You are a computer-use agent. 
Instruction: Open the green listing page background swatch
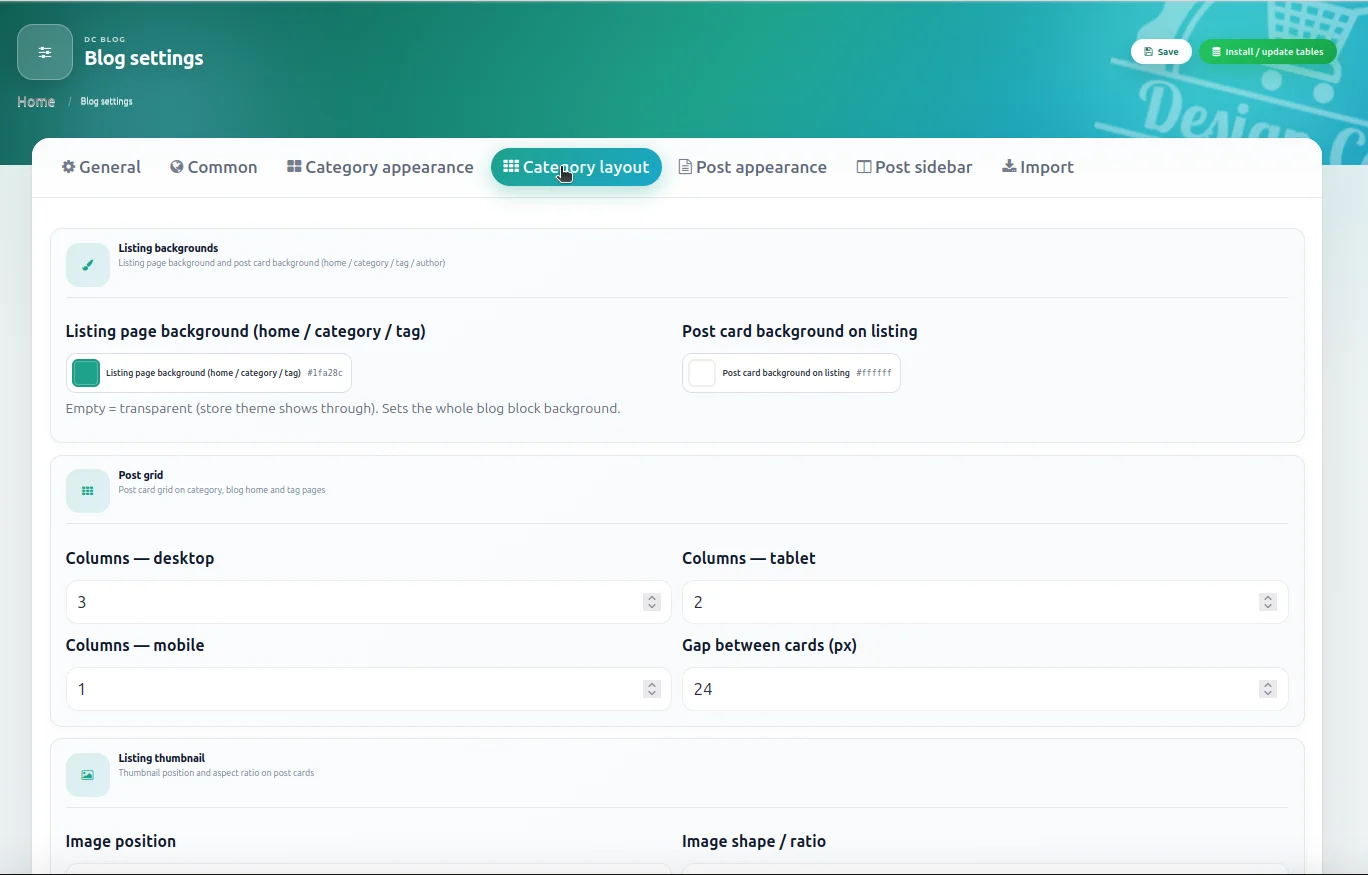point(86,373)
